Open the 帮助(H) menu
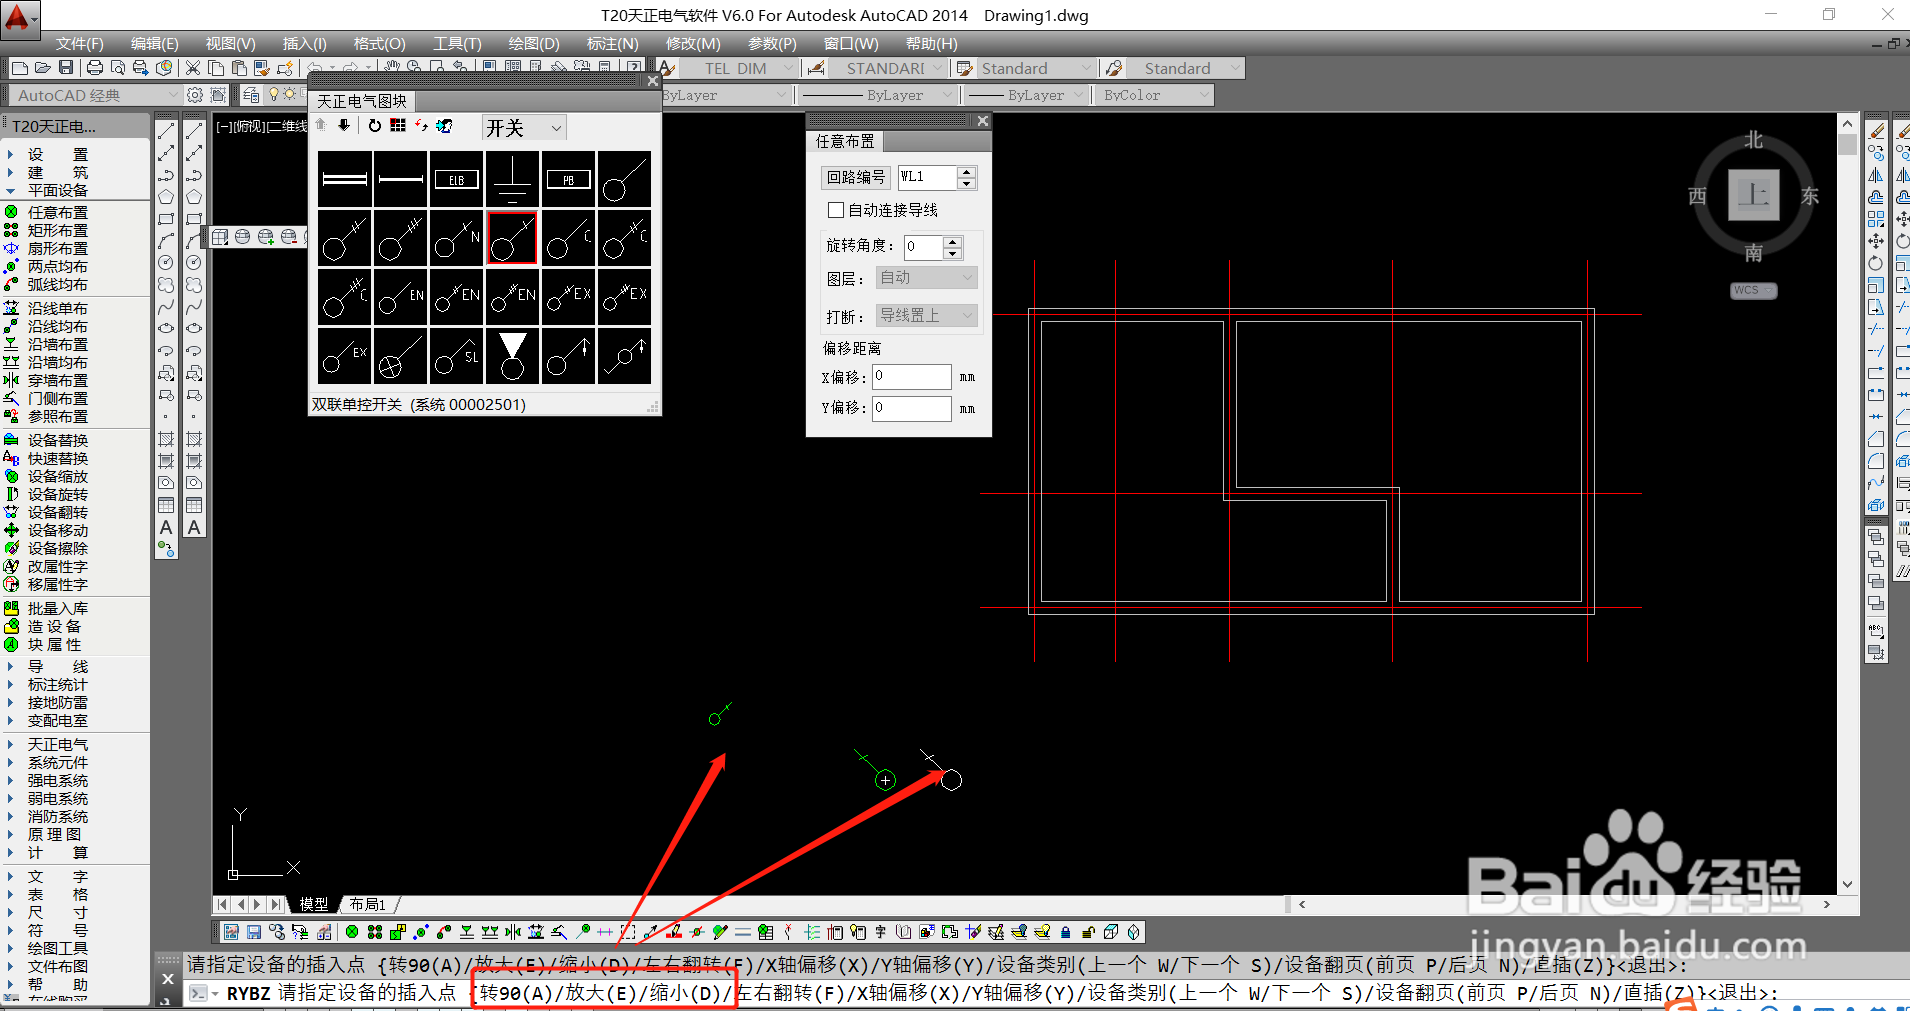Image resolution: width=1910 pixels, height=1011 pixels. coord(931,44)
